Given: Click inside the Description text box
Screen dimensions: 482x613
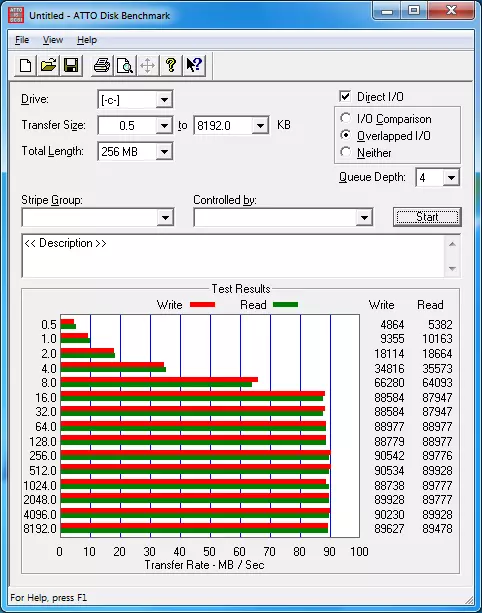Looking at the screenshot, I should pyautogui.click(x=233, y=256).
